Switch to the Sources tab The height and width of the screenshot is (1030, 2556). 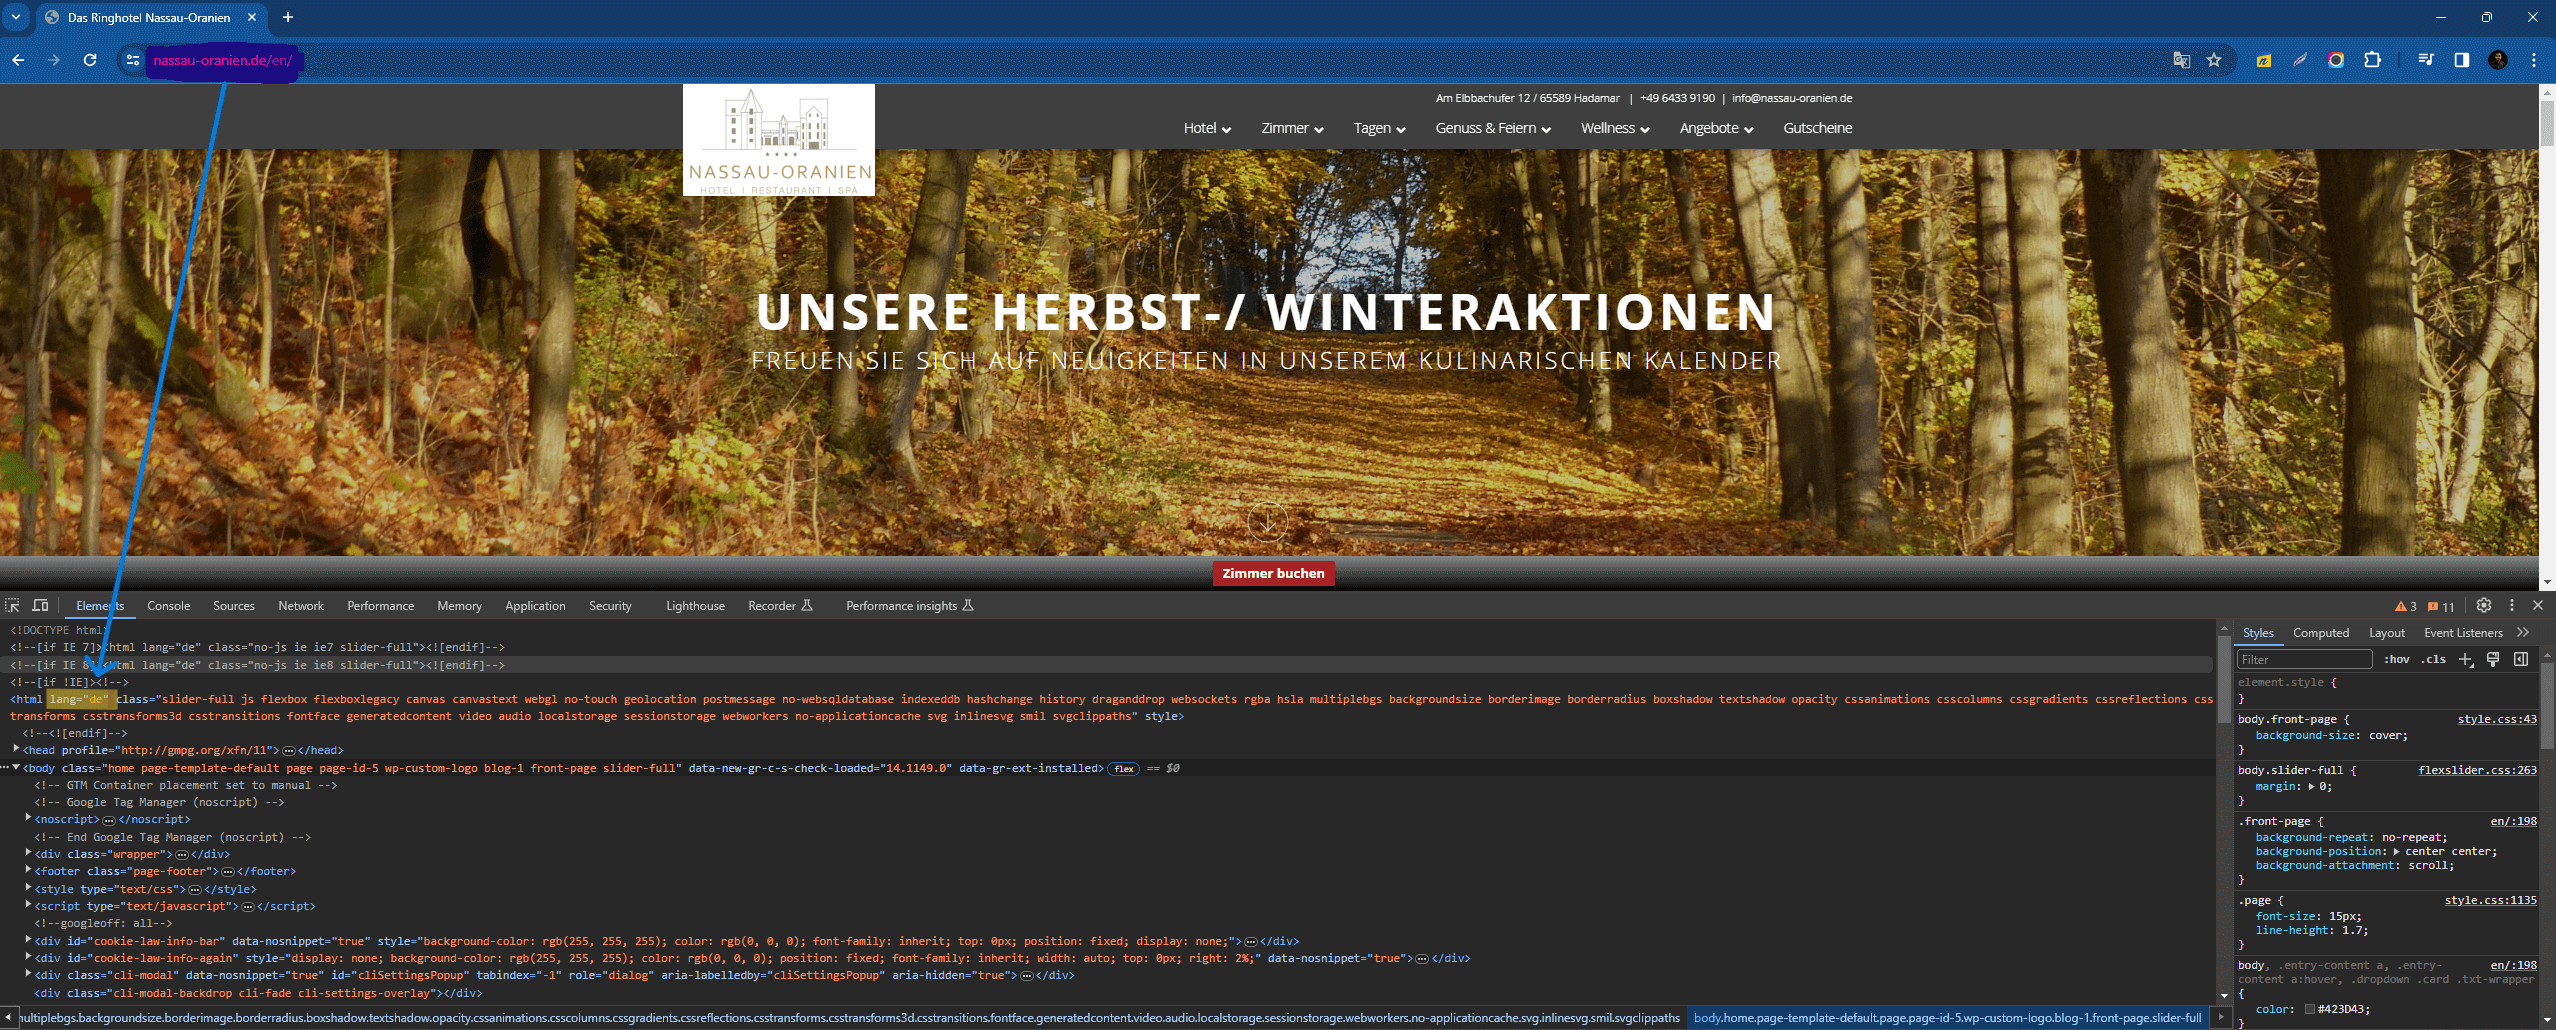234,606
